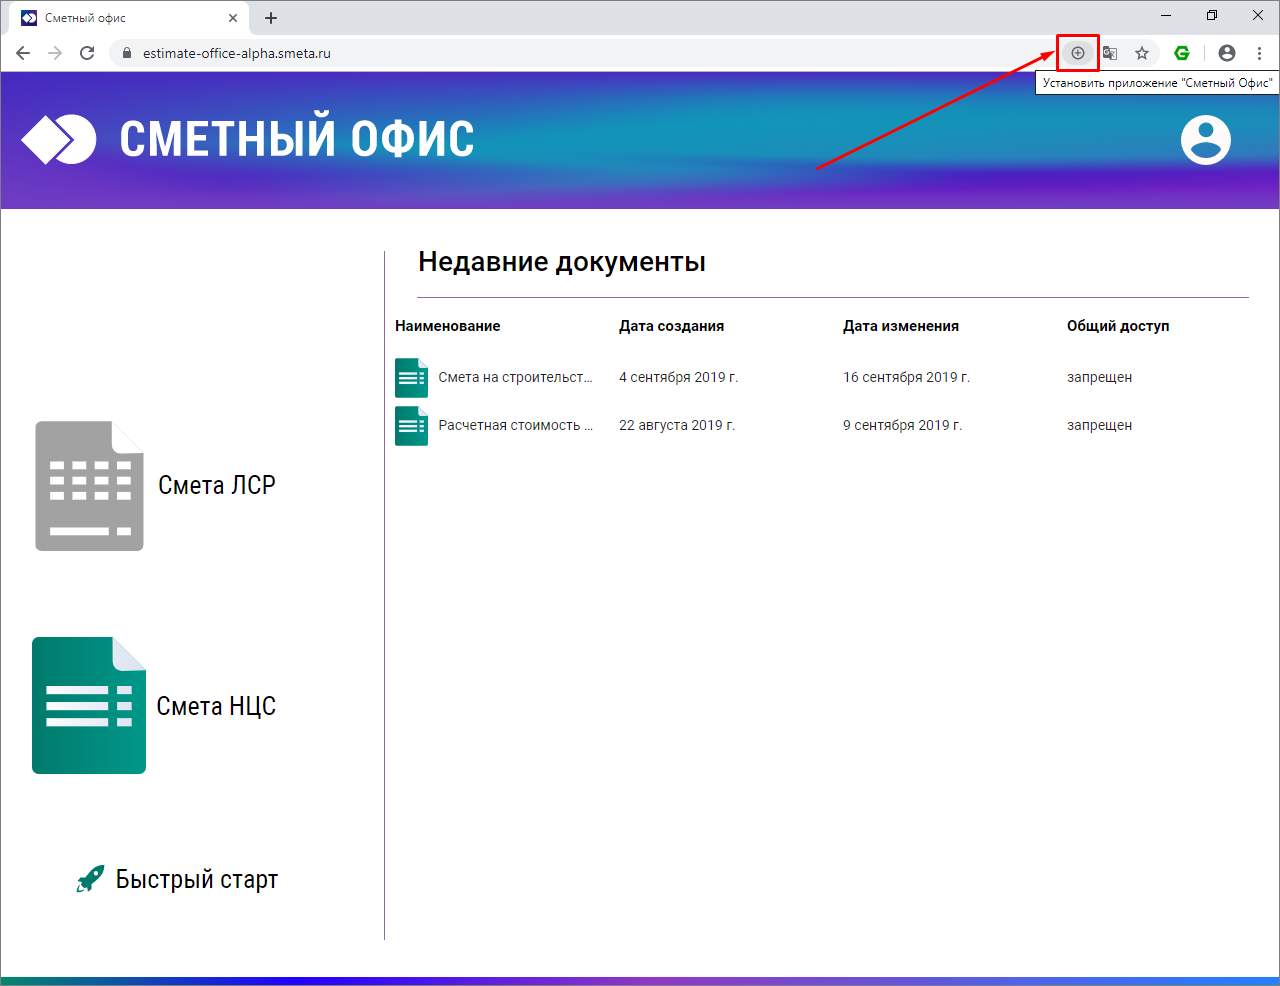Click the Сметный Офис diamond logo
The height and width of the screenshot is (986, 1280).
point(59,139)
